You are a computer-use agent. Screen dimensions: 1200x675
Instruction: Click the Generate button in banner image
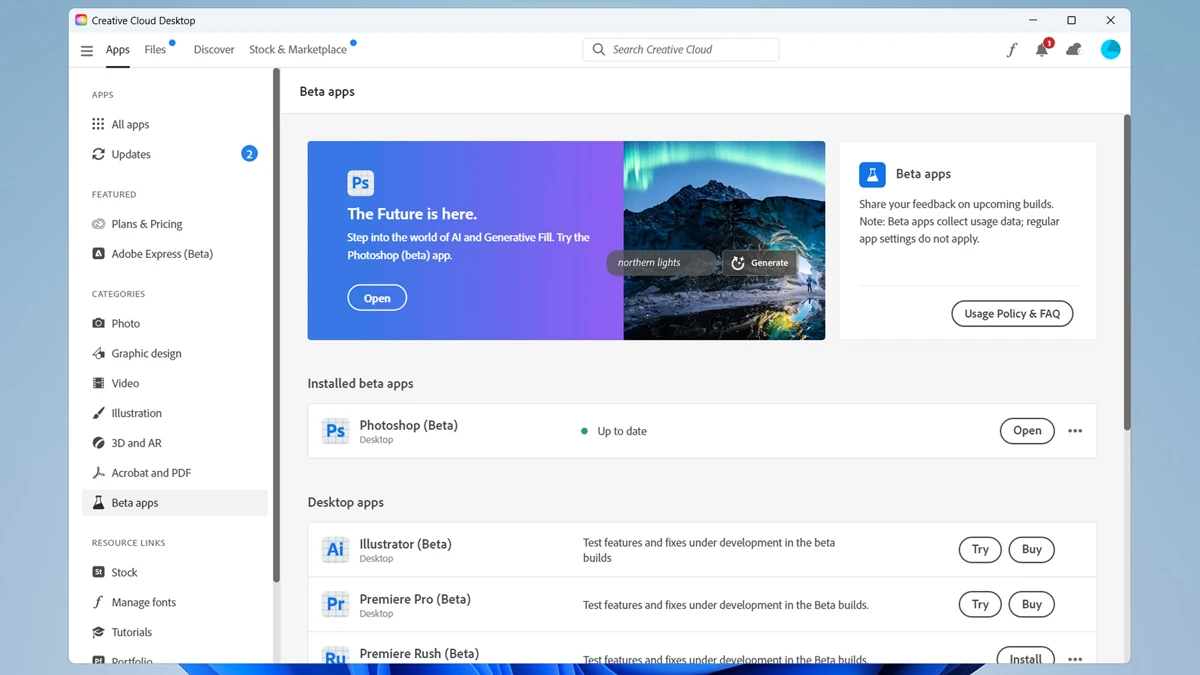tap(760, 263)
